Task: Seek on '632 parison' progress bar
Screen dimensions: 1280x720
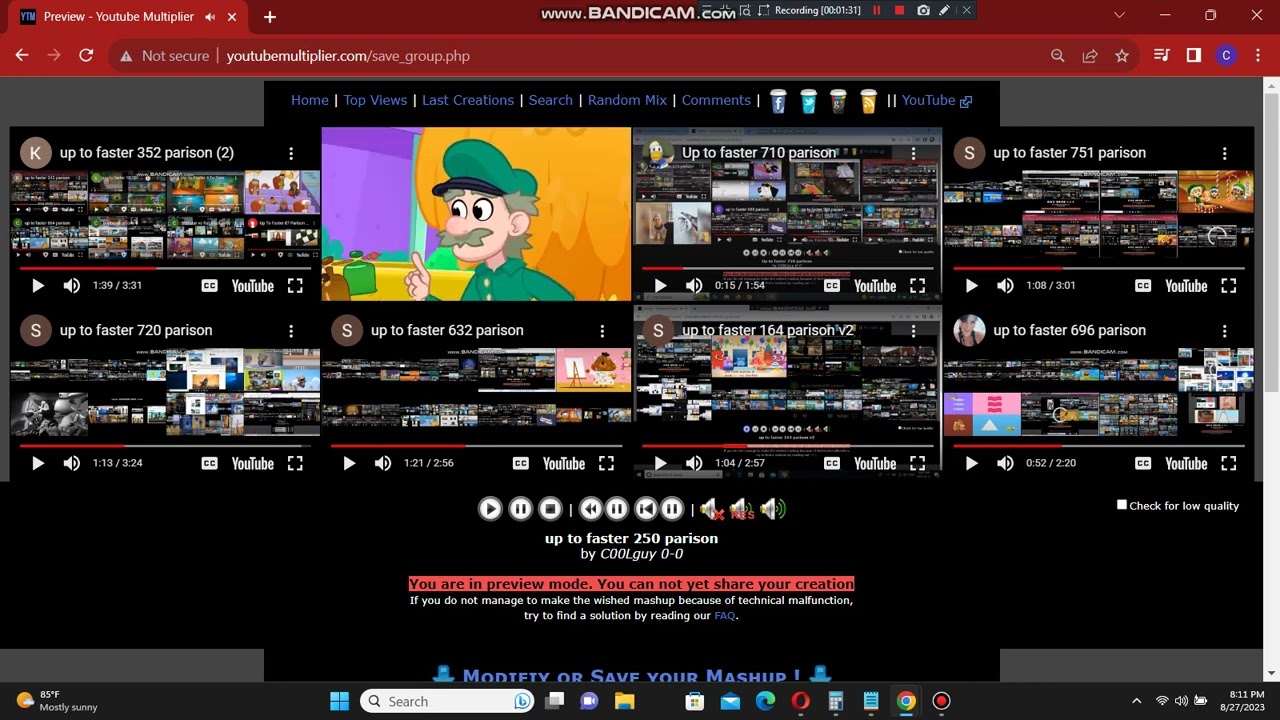Action: coord(476,445)
